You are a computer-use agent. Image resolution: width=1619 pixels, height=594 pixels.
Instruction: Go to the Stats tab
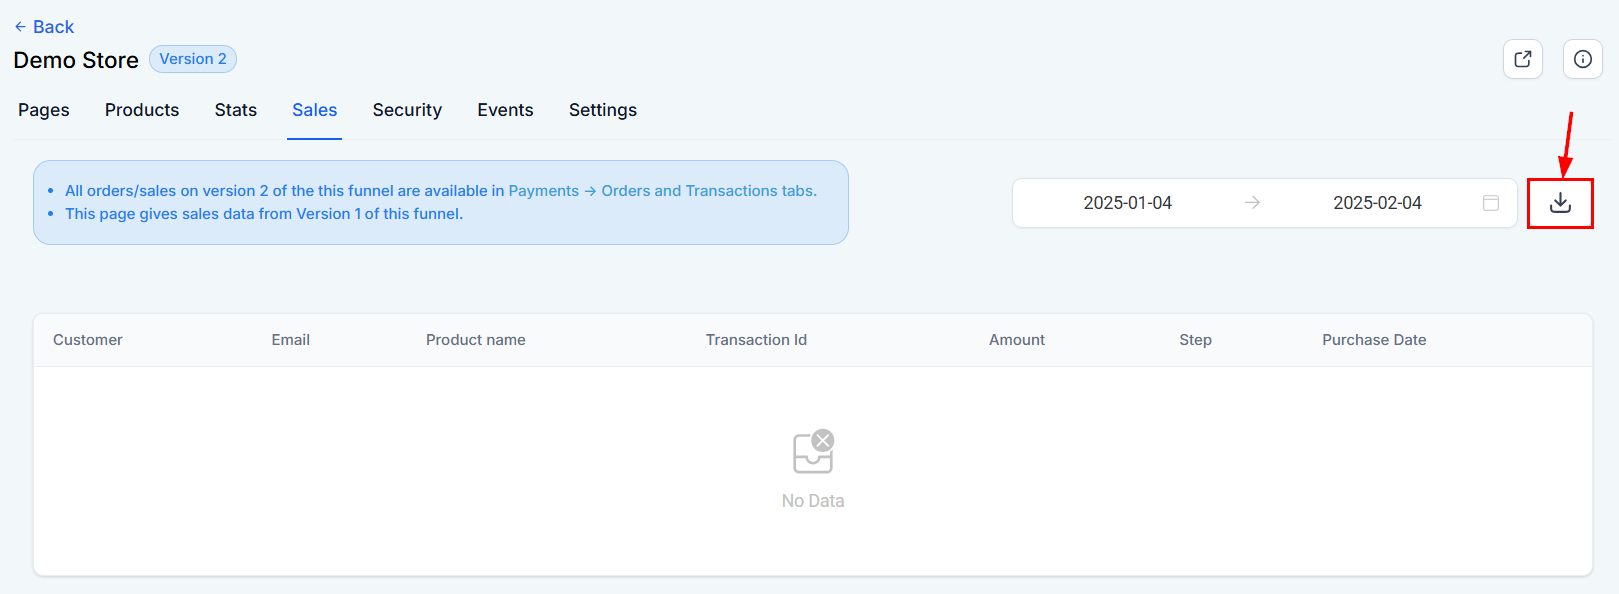point(236,110)
